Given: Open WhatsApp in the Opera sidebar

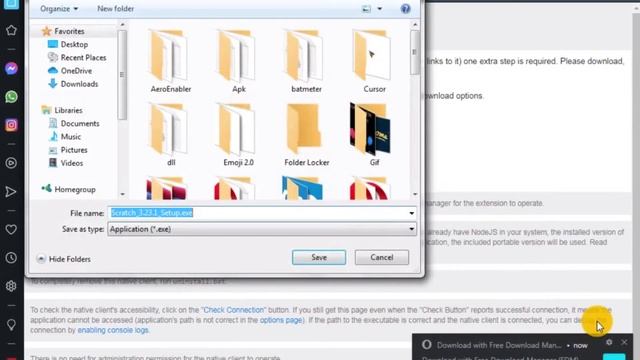Looking at the screenshot, I should pos(11,97).
